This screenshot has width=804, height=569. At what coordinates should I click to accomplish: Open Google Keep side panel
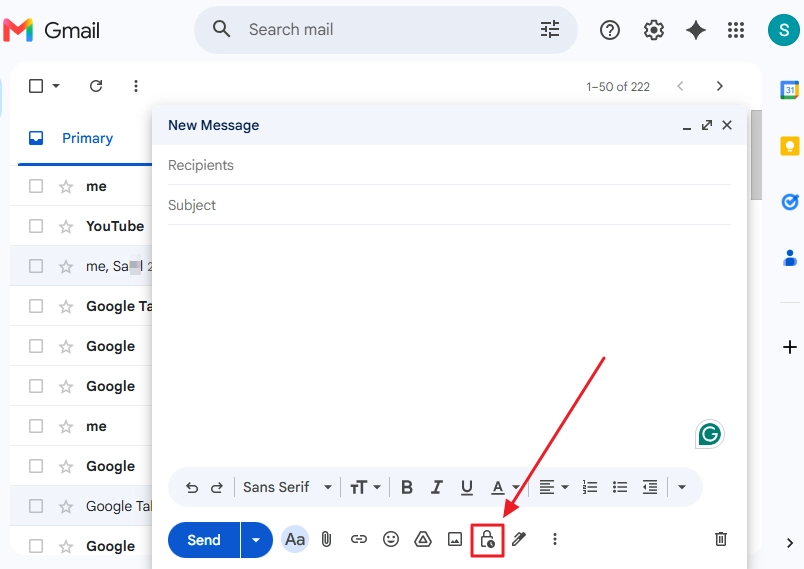(790, 146)
